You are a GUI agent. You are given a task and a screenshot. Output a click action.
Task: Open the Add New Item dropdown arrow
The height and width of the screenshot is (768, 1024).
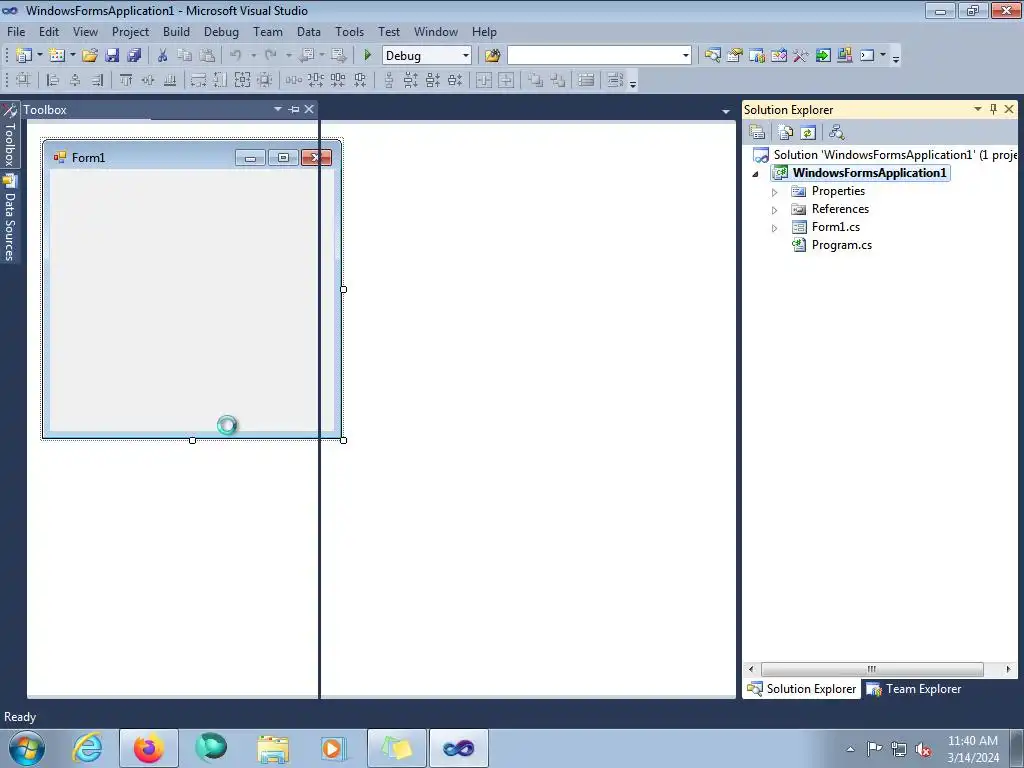point(72,56)
